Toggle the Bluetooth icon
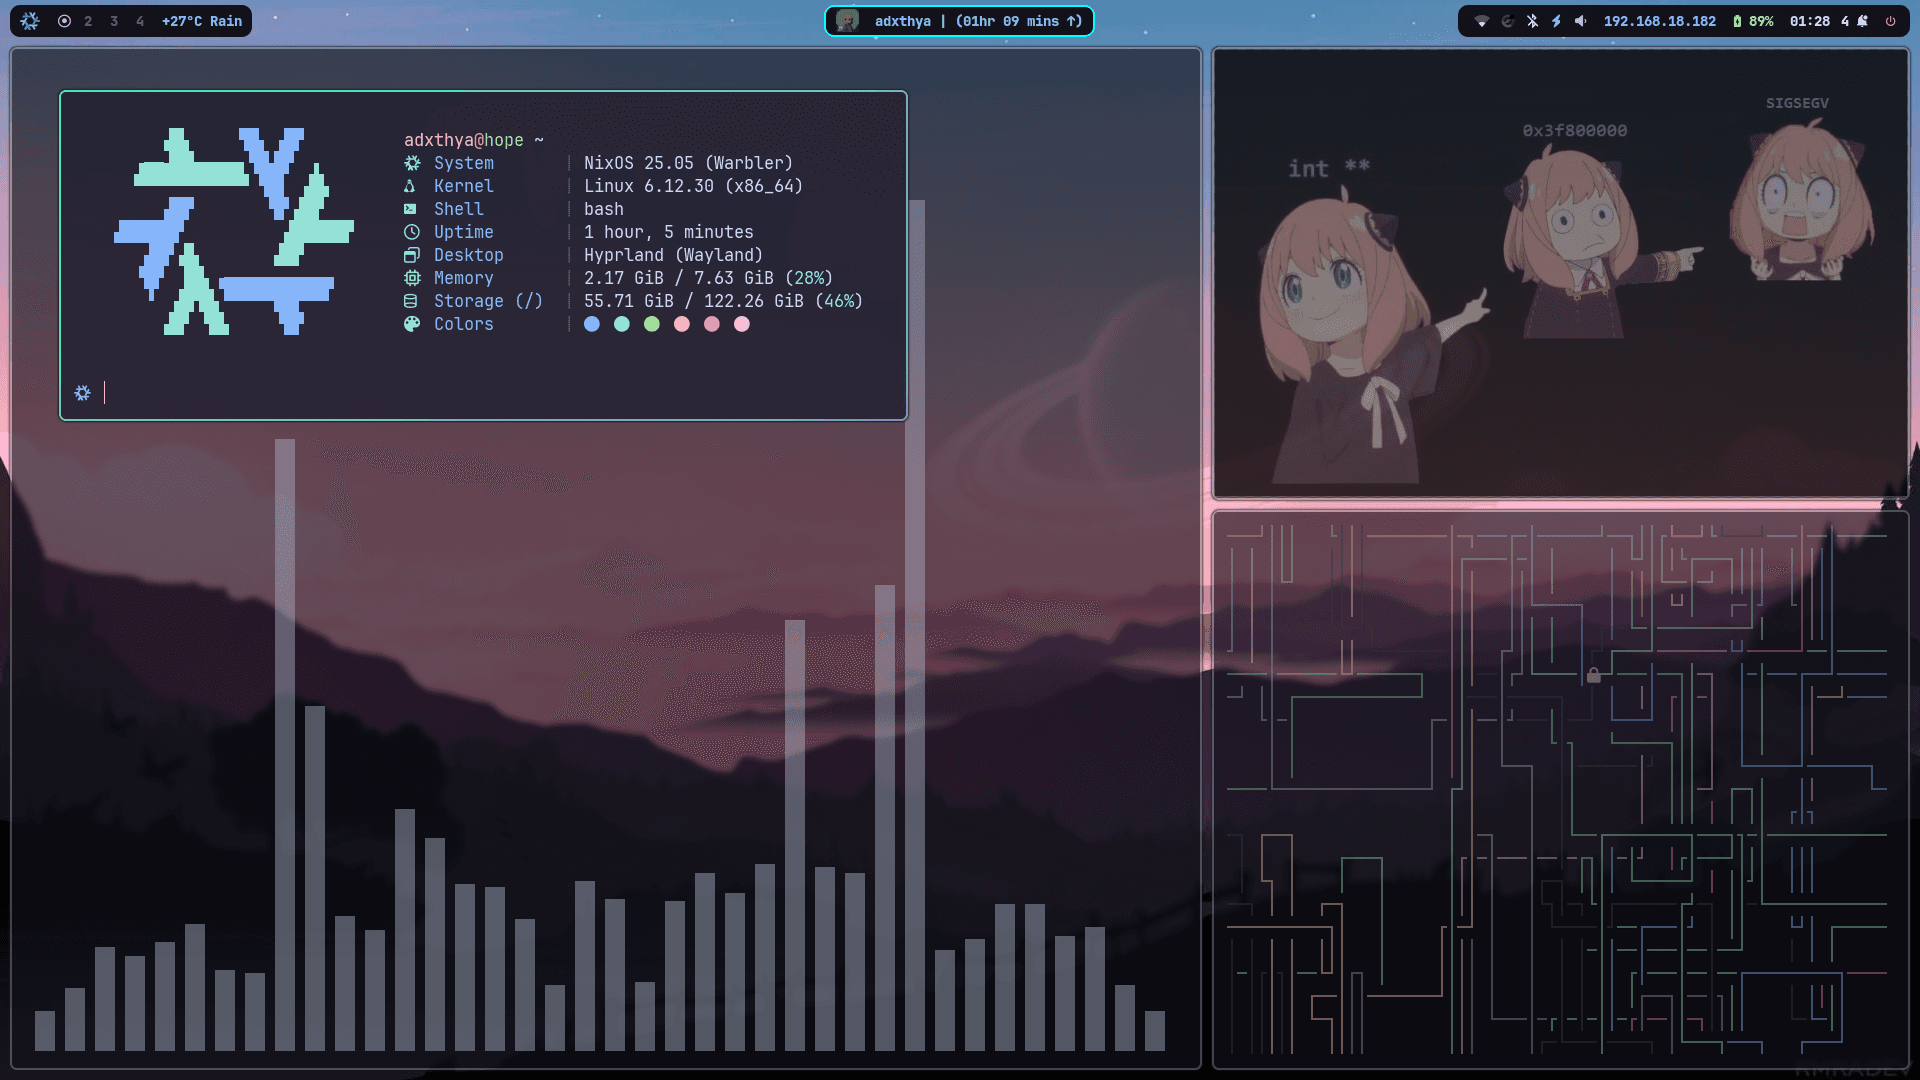Image resolution: width=1920 pixels, height=1080 pixels. pyautogui.click(x=1532, y=21)
